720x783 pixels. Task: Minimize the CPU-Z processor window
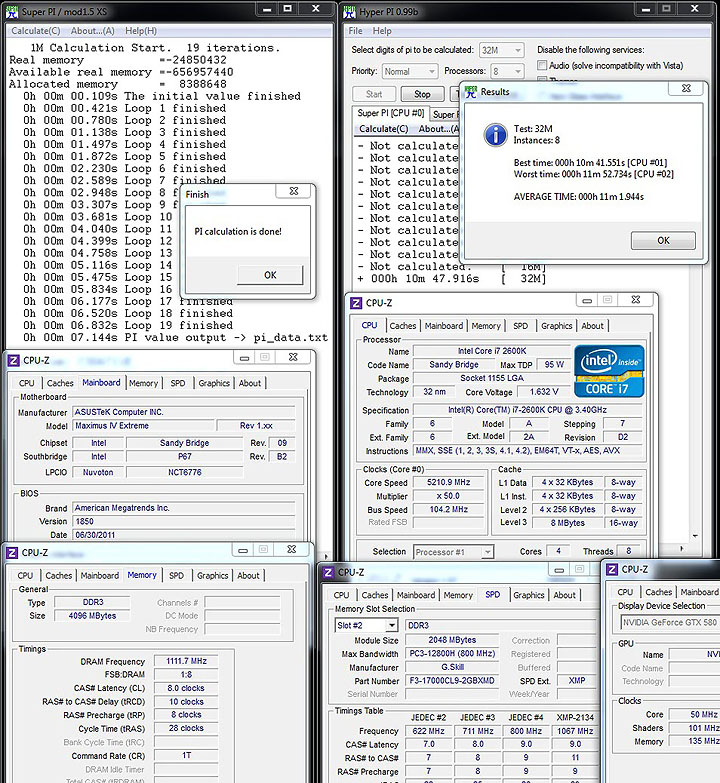click(x=587, y=300)
